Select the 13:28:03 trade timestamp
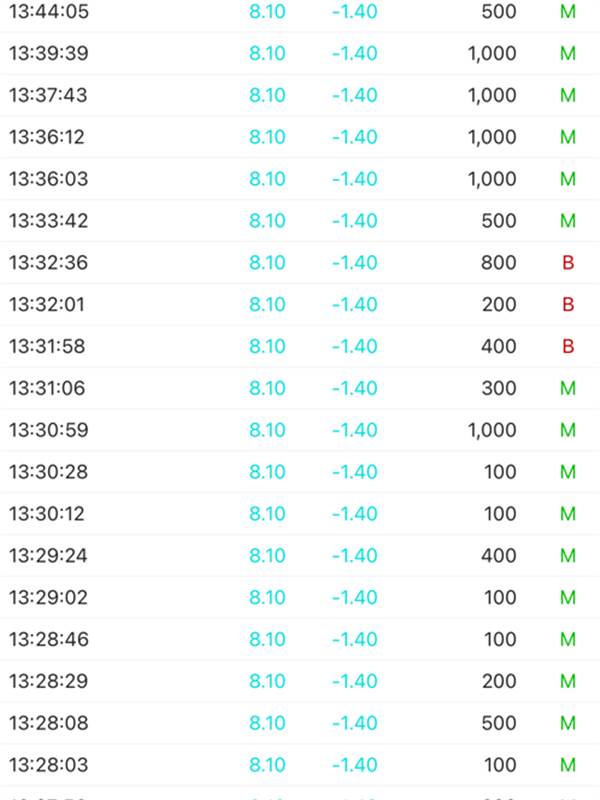This screenshot has height=800, width=600. (x=48, y=765)
